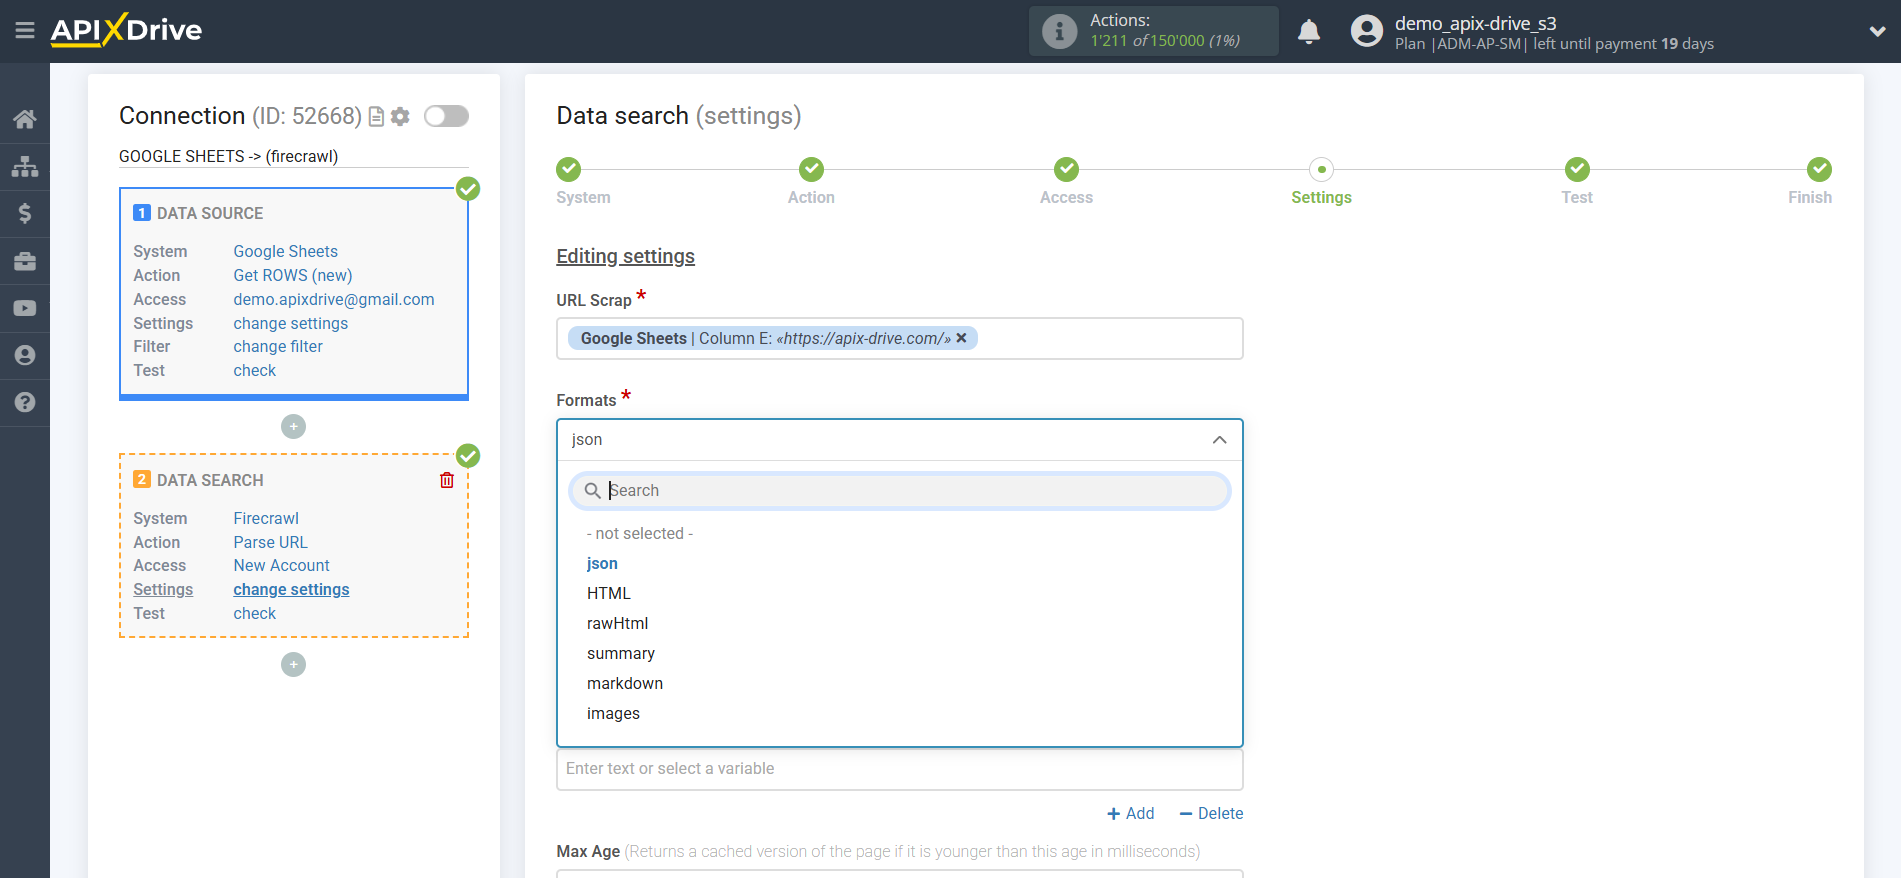Open the Home sidebar icon
1901x878 pixels.
[25, 119]
